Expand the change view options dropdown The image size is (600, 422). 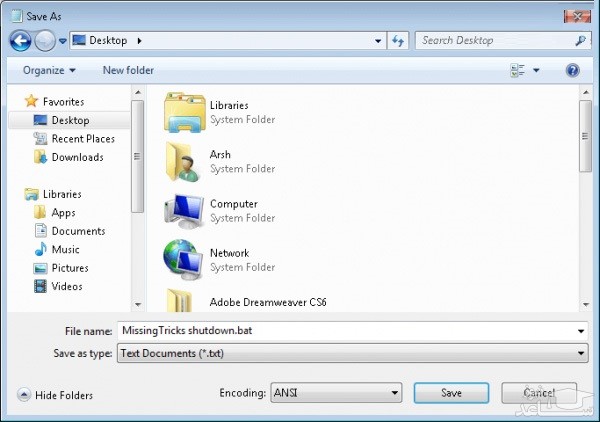(x=536, y=71)
